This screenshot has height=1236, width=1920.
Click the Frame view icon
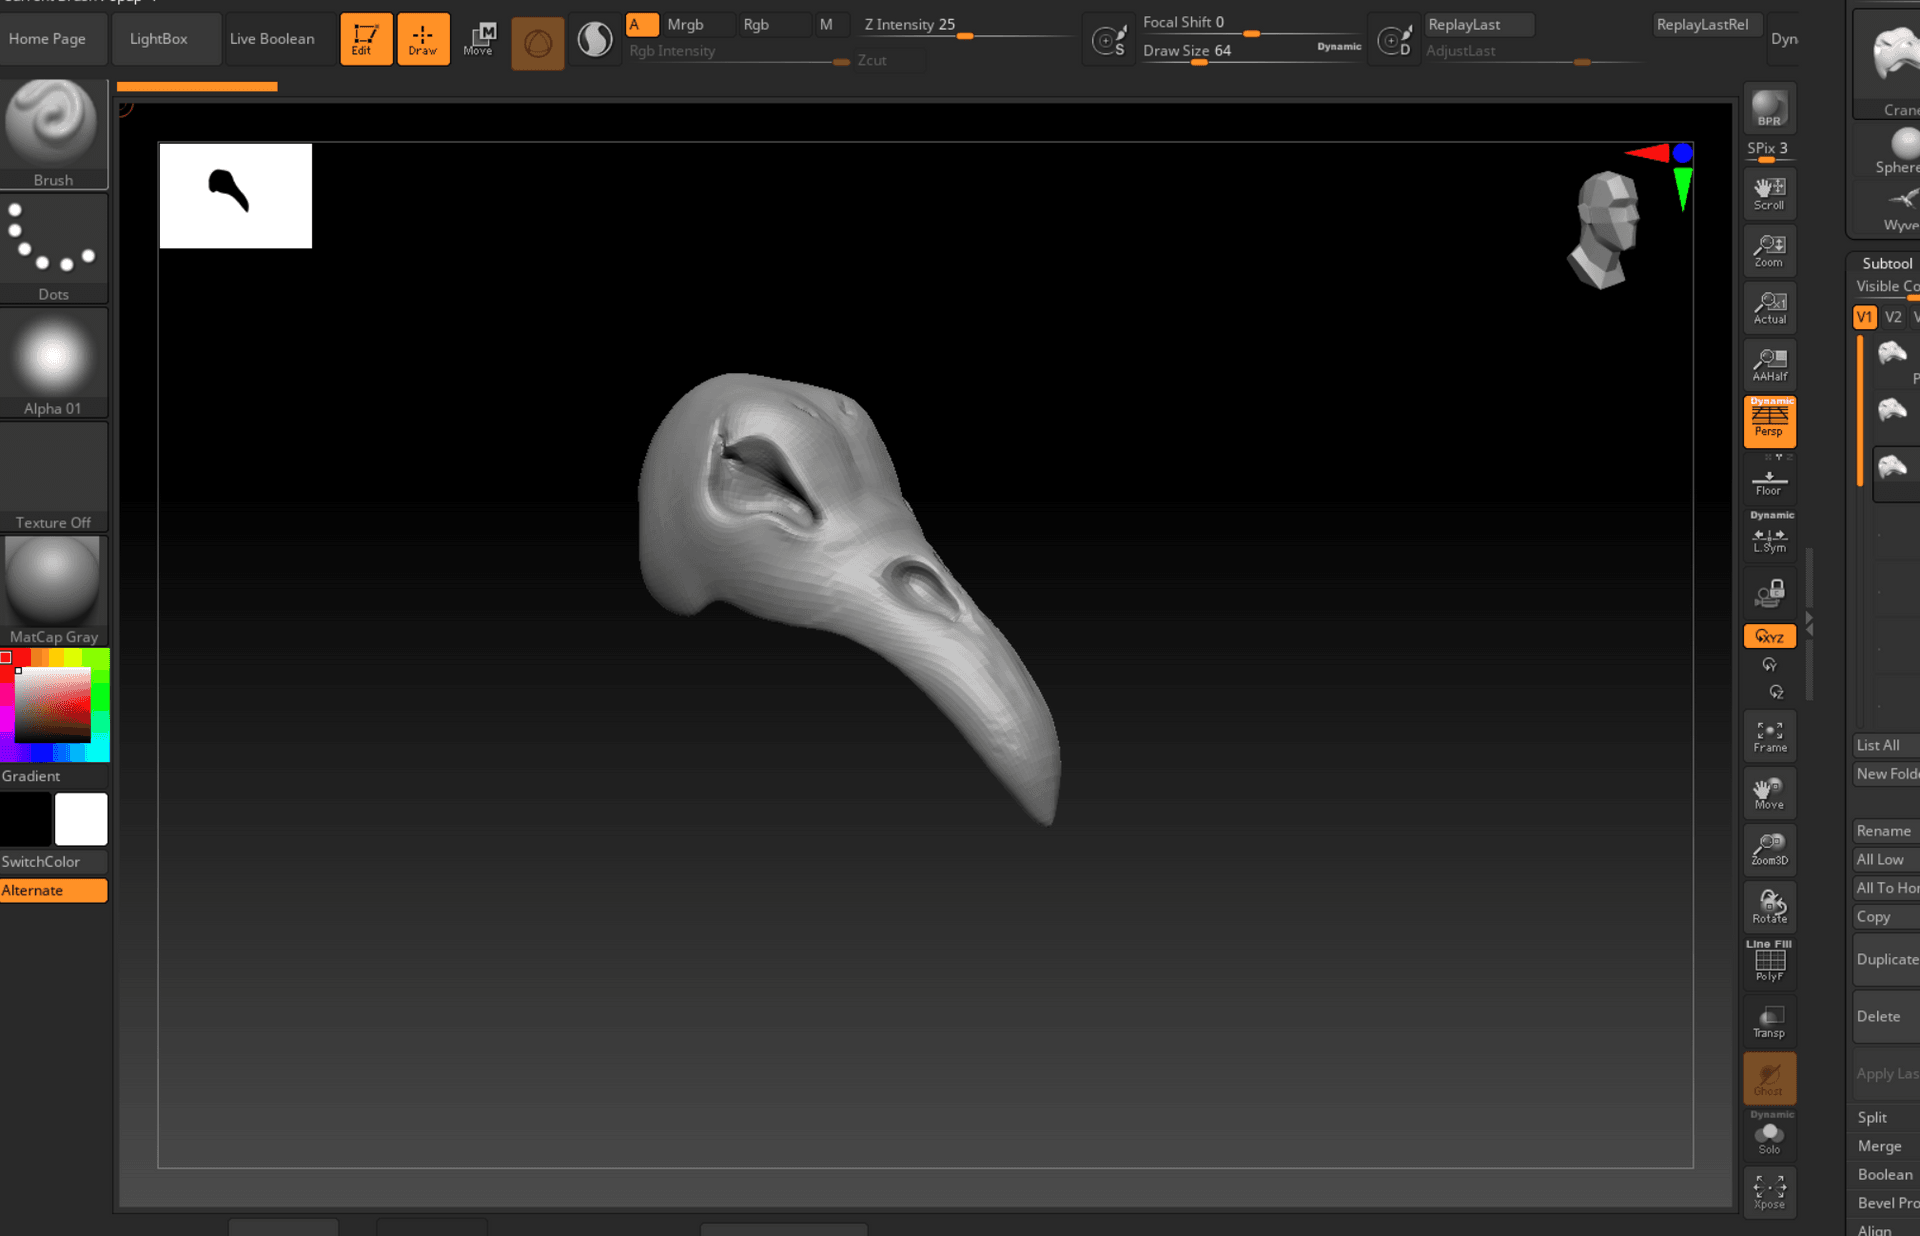[1768, 737]
